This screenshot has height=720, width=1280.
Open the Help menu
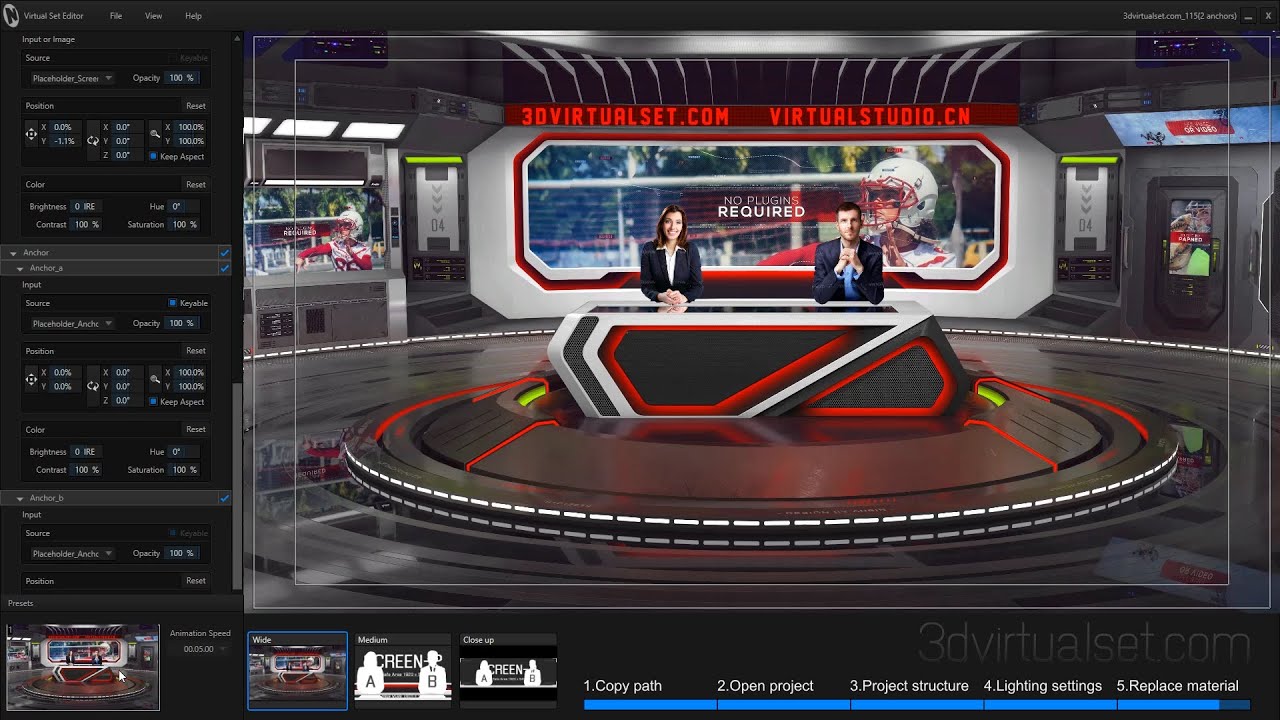pyautogui.click(x=193, y=16)
